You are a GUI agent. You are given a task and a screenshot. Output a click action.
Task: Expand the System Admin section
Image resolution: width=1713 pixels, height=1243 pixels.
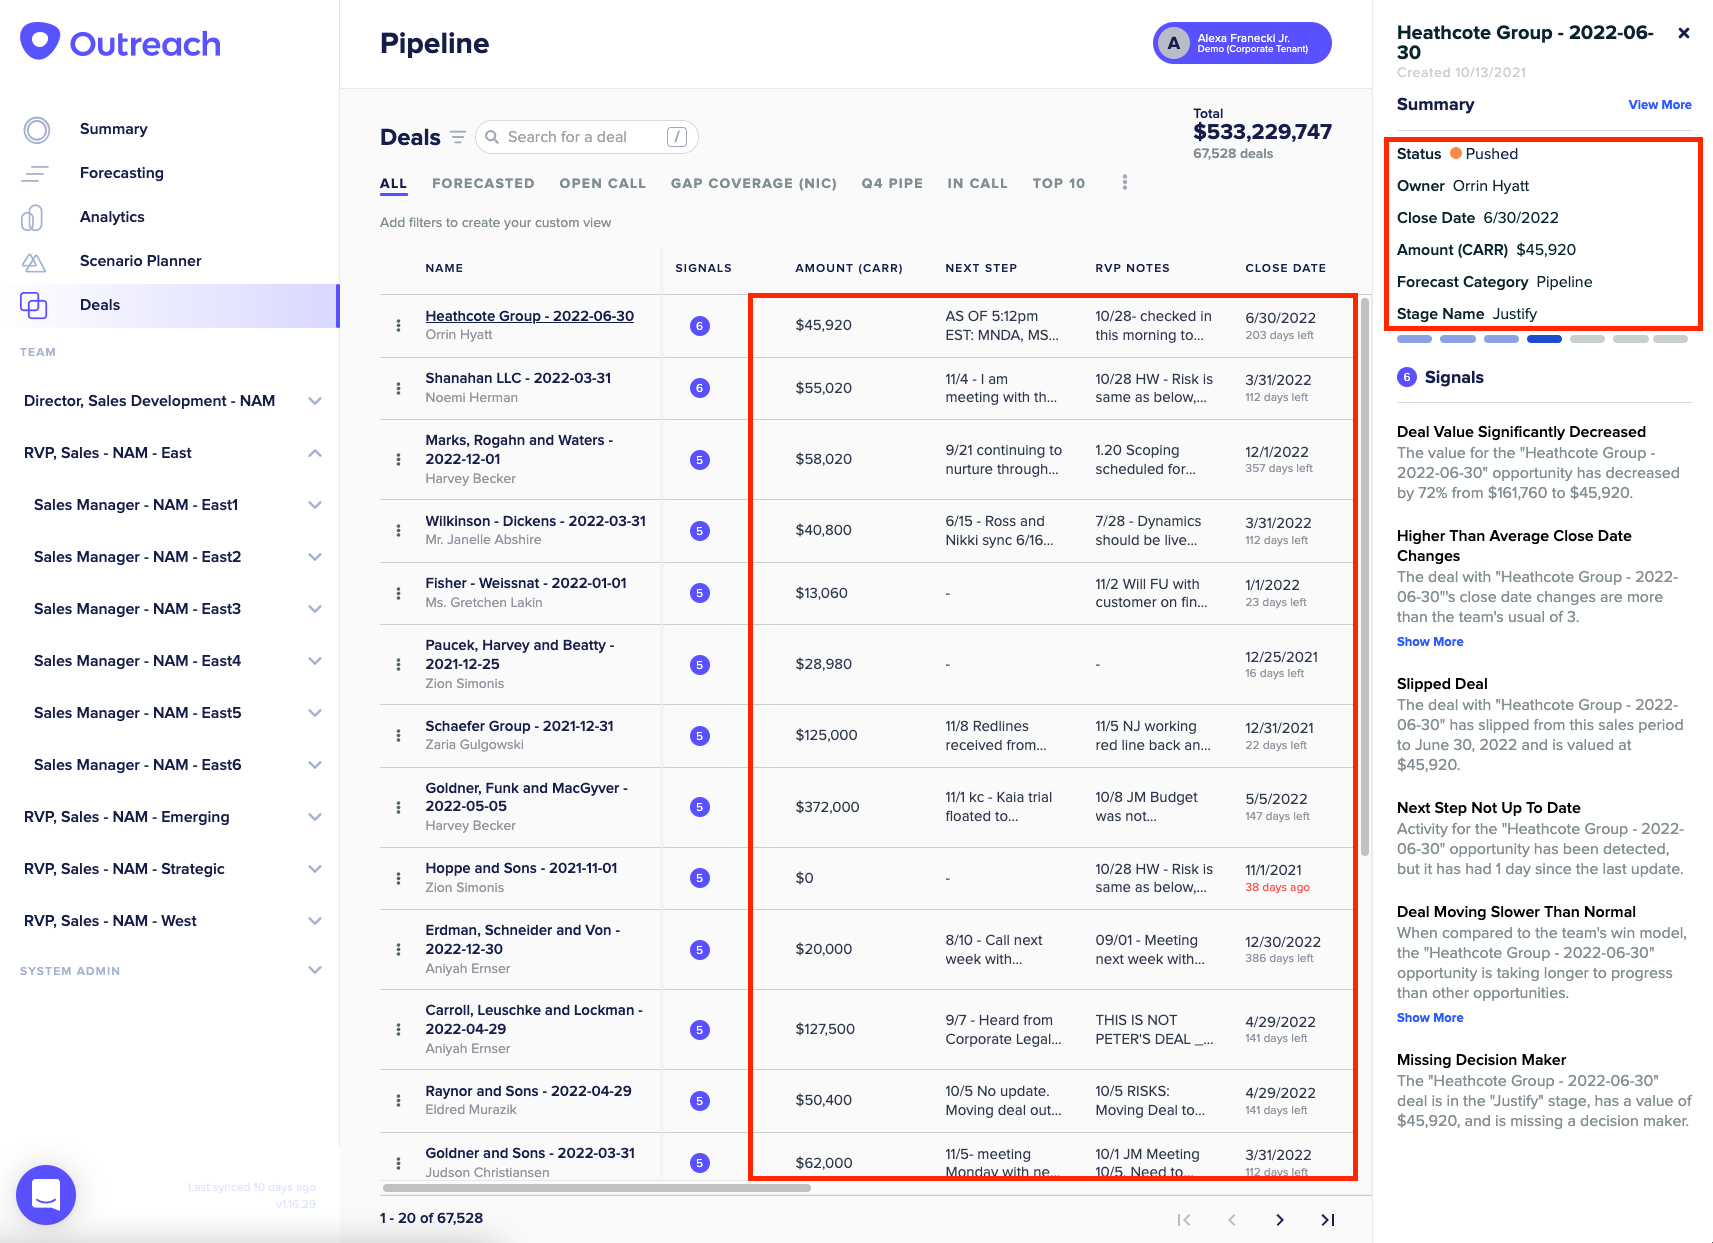coord(315,970)
